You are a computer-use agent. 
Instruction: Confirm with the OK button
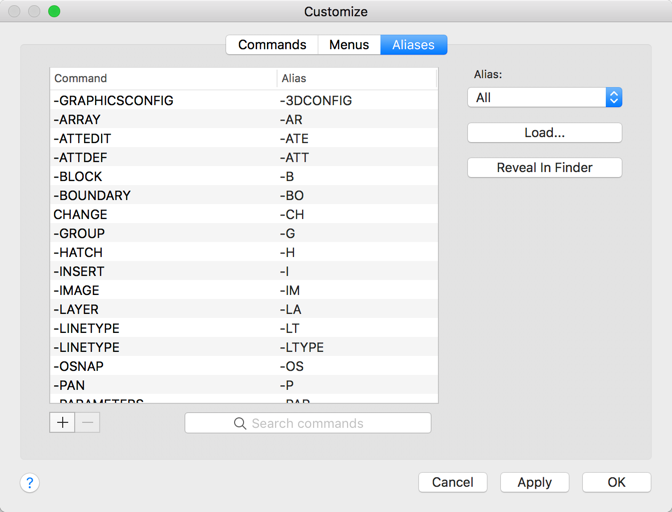click(x=616, y=482)
